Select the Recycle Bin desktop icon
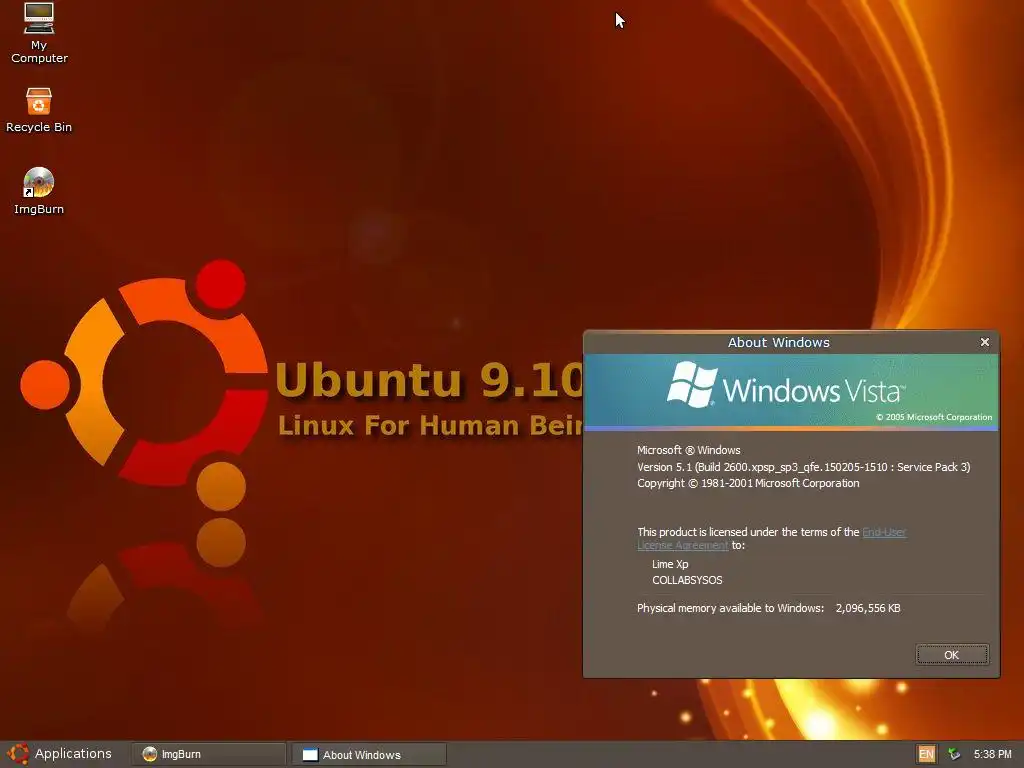This screenshot has width=1024, height=768. coord(39,110)
